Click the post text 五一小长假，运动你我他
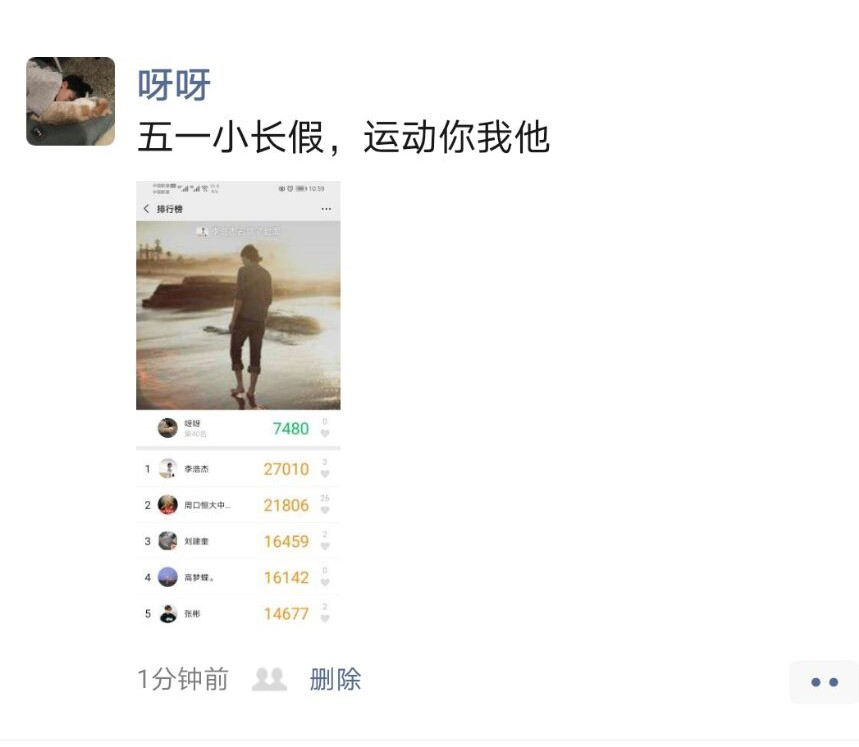 pyautogui.click(x=343, y=137)
